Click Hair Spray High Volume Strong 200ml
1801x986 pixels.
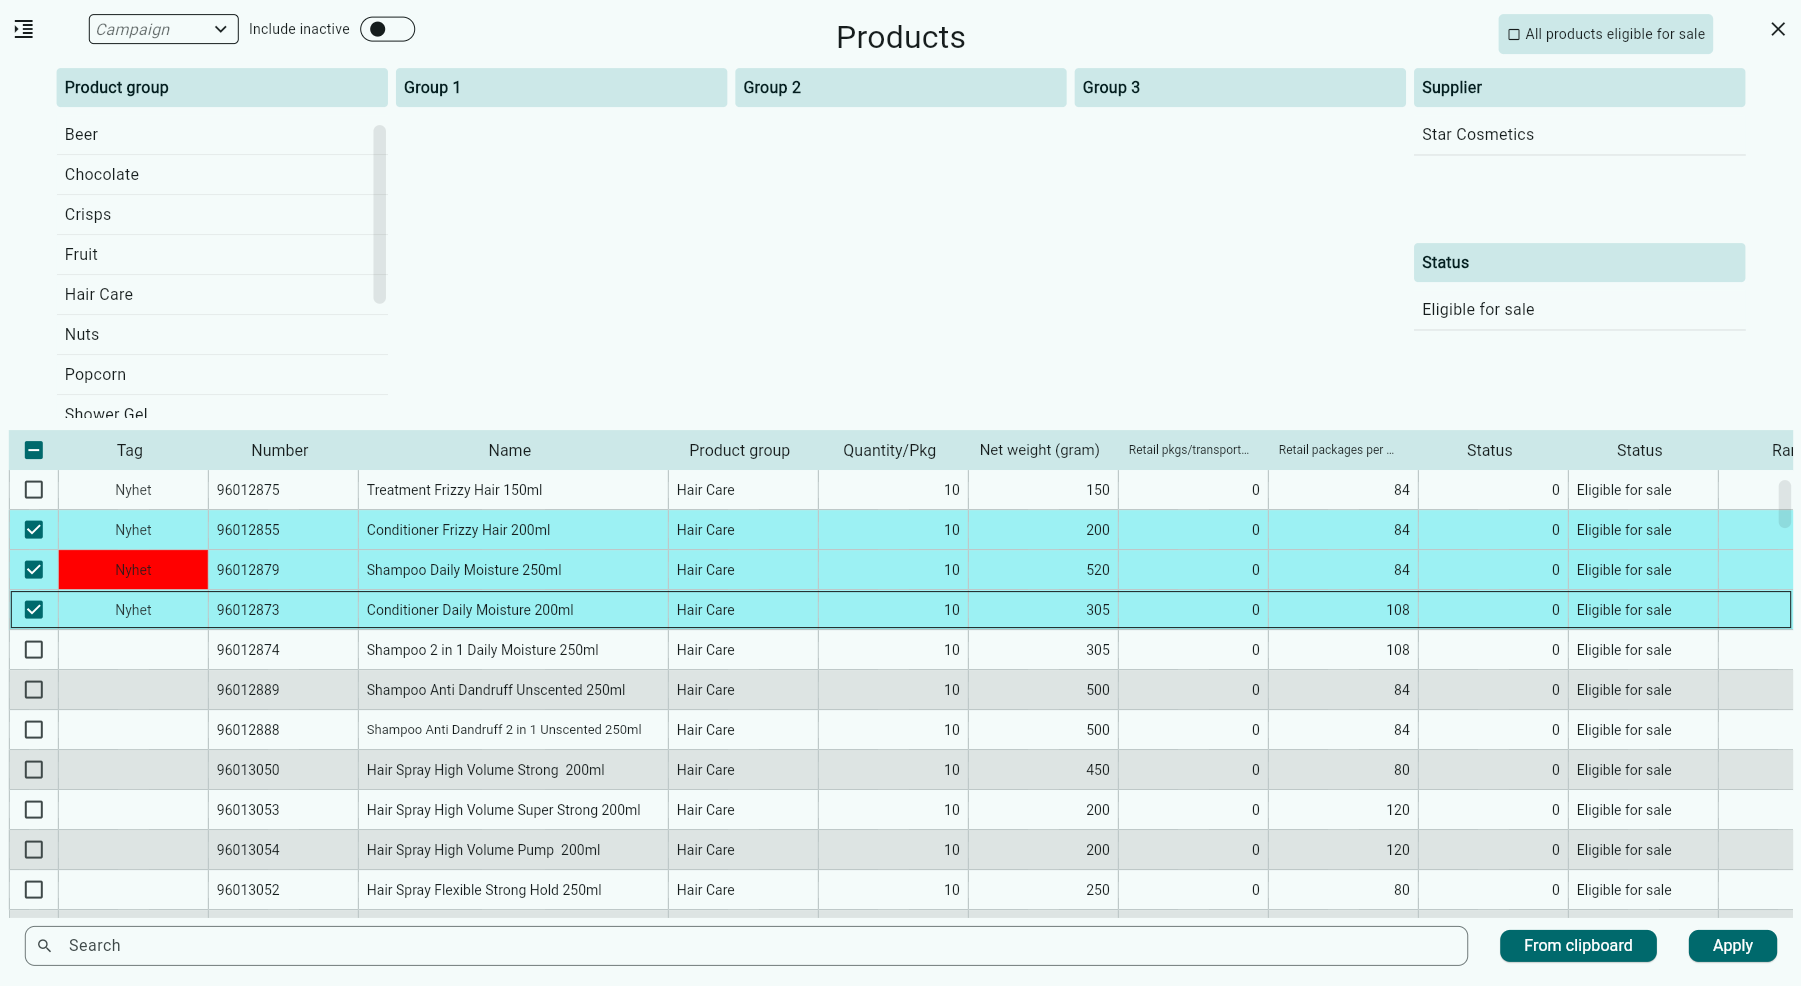(485, 770)
